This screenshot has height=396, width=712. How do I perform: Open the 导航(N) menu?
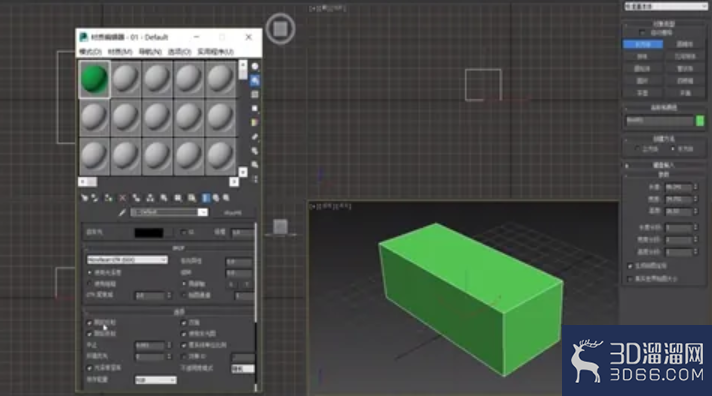pos(150,52)
